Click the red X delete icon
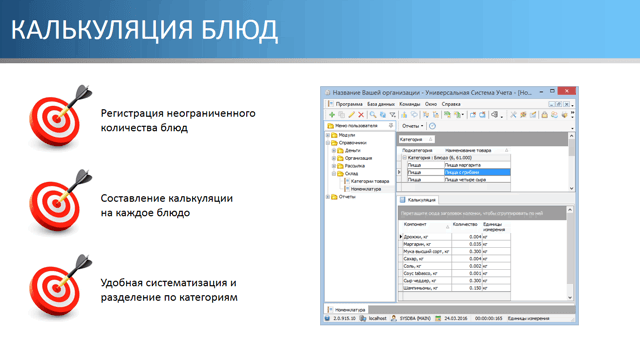This screenshot has width=640, height=360. pos(361,115)
